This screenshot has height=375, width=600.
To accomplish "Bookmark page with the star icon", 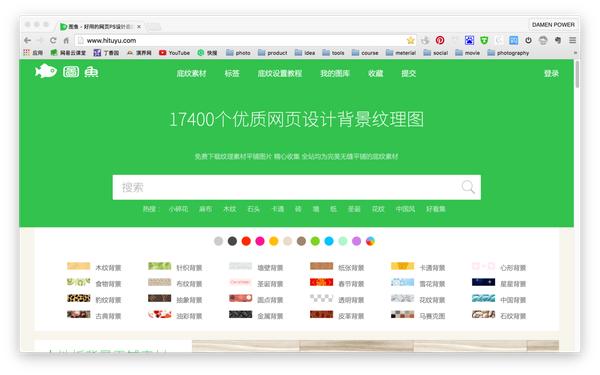I will pos(411,40).
